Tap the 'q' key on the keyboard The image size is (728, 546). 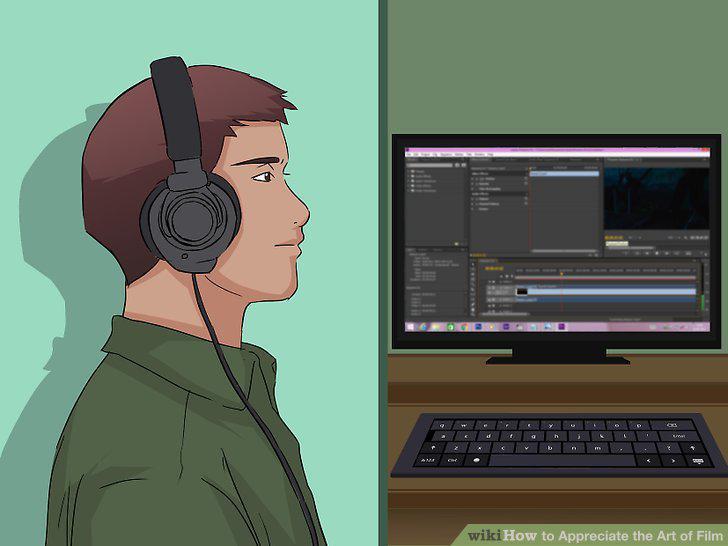[442, 424]
